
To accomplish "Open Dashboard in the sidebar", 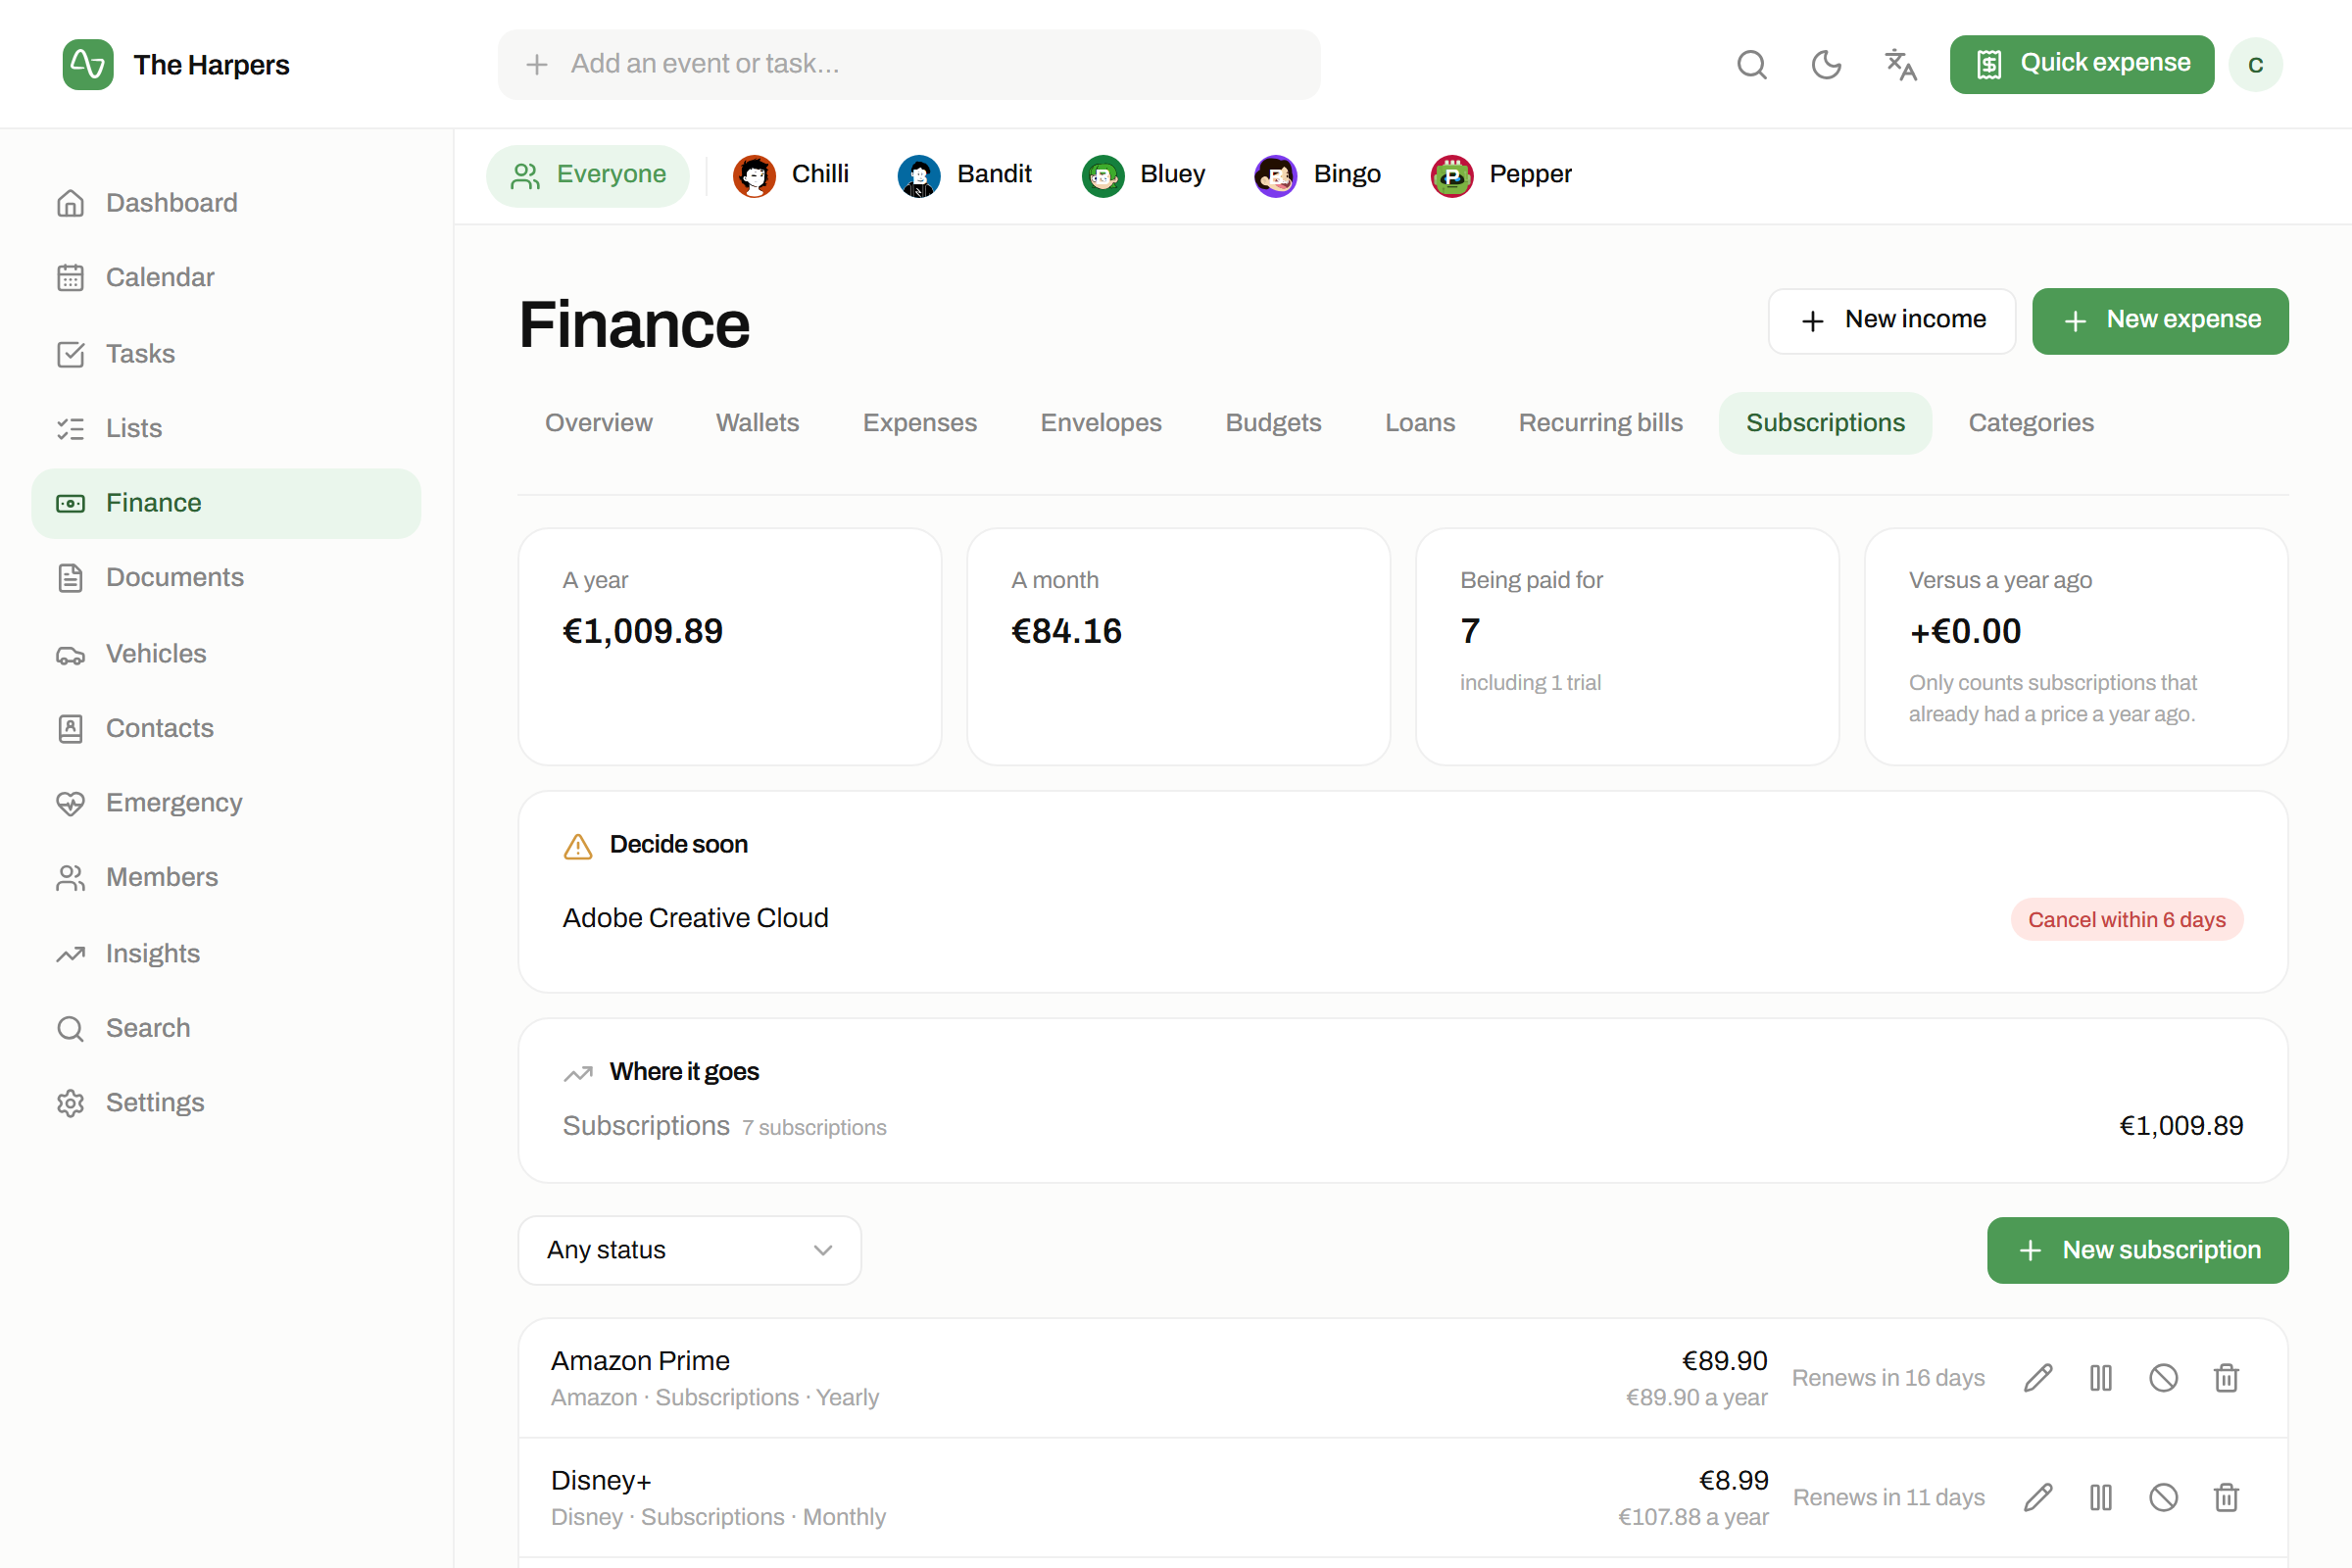I will tap(226, 203).
